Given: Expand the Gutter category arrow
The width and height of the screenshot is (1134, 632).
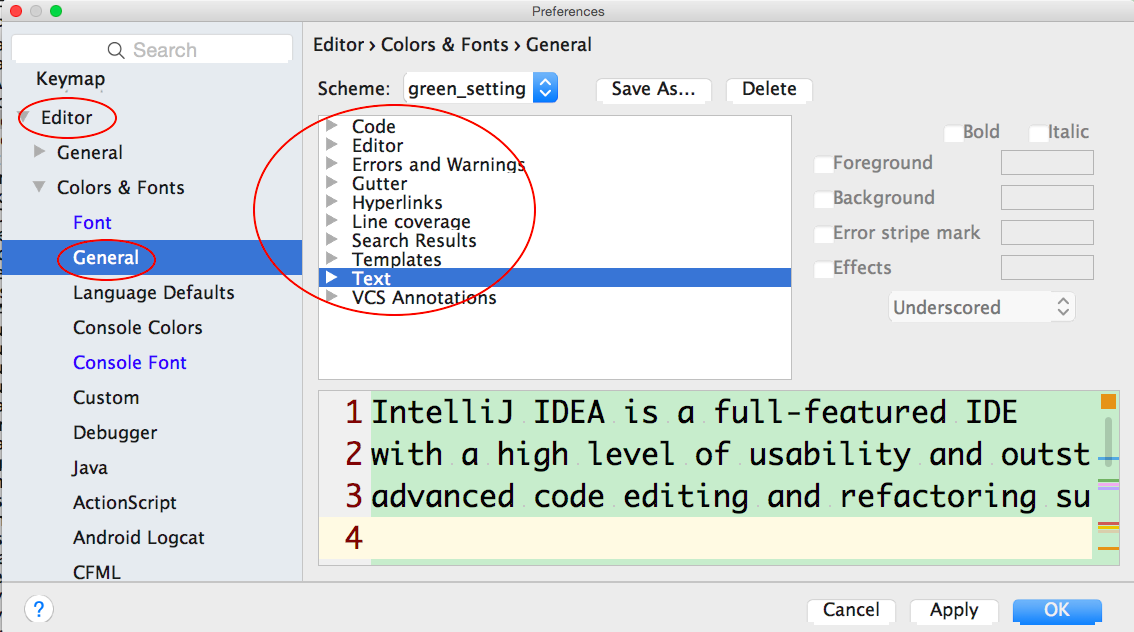Looking at the screenshot, I should [x=332, y=182].
